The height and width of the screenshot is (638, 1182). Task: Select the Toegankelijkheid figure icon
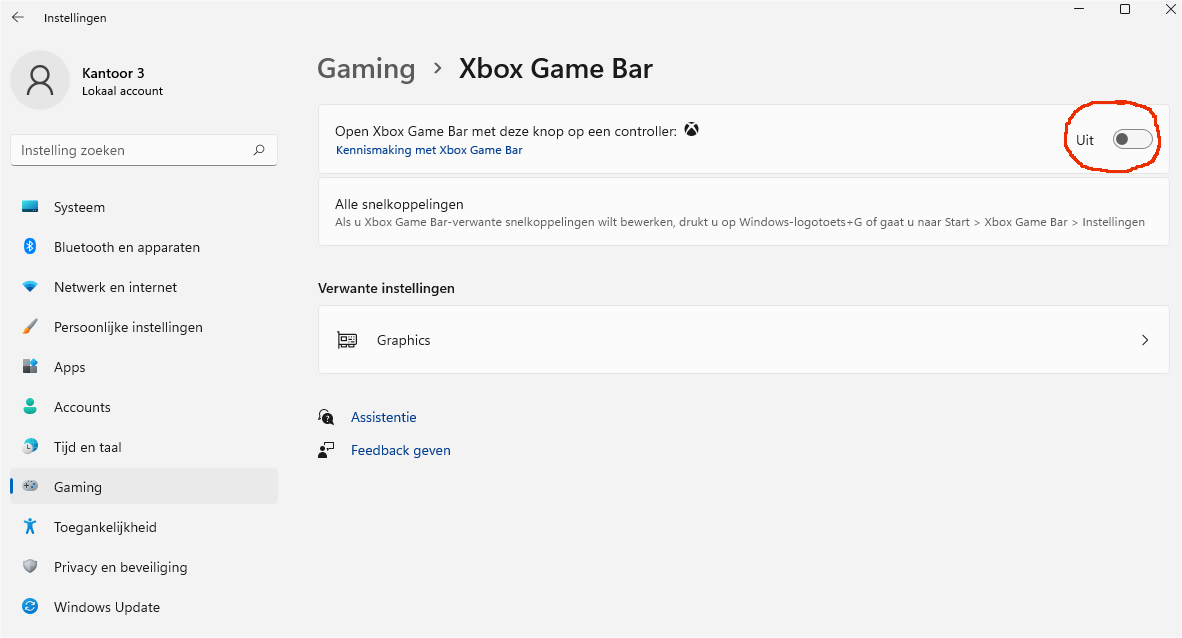tap(30, 526)
